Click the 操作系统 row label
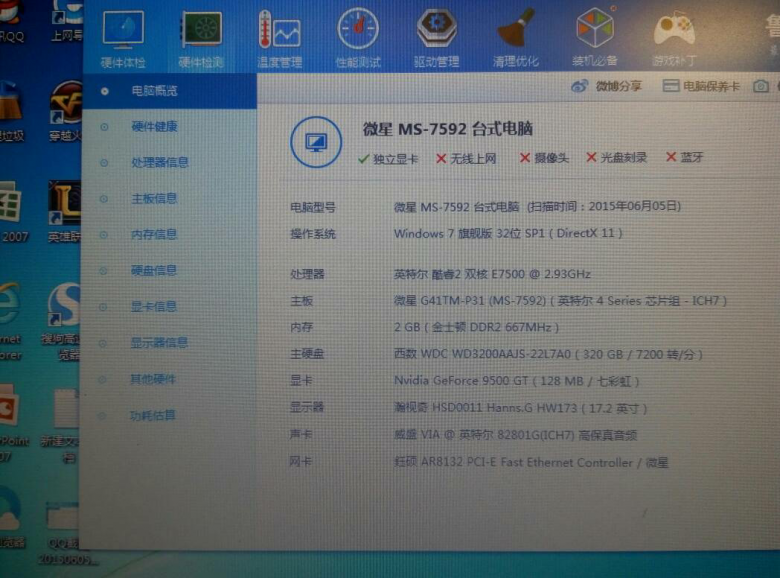This screenshot has width=780, height=578. 313,233
